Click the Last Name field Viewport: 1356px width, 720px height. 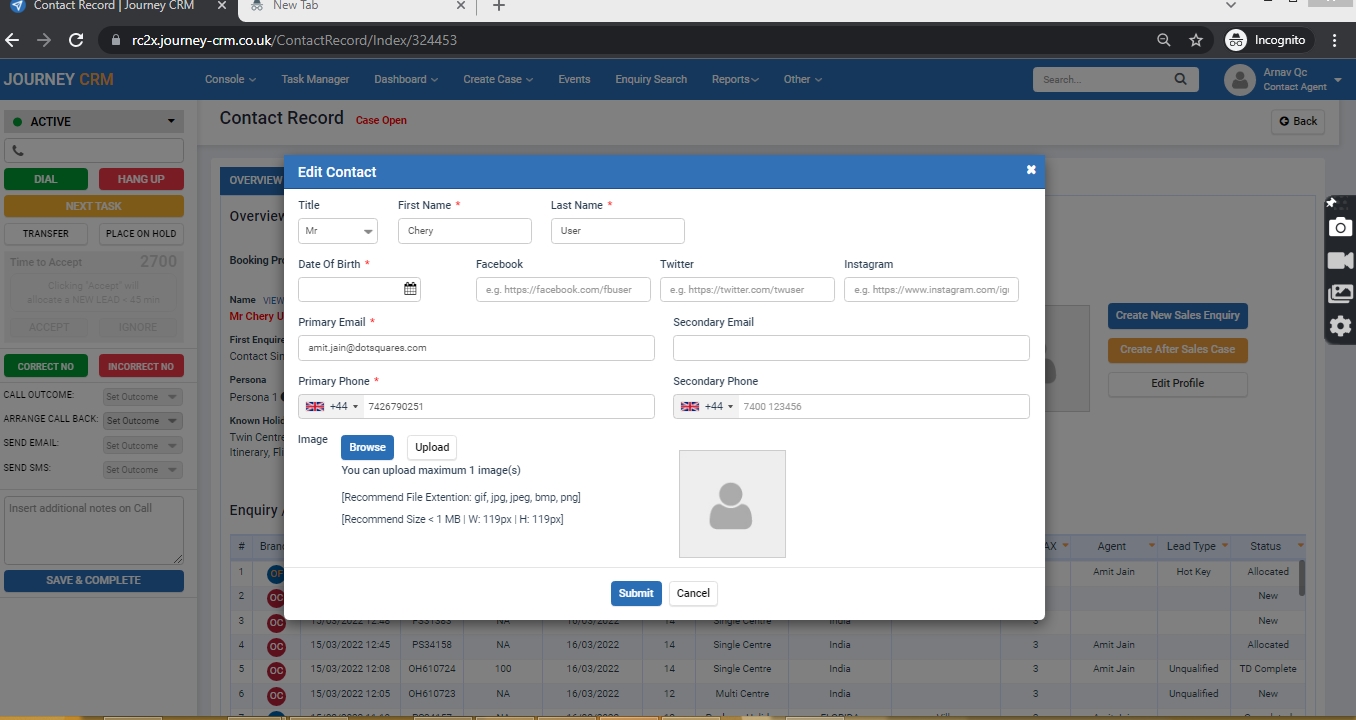(x=618, y=231)
